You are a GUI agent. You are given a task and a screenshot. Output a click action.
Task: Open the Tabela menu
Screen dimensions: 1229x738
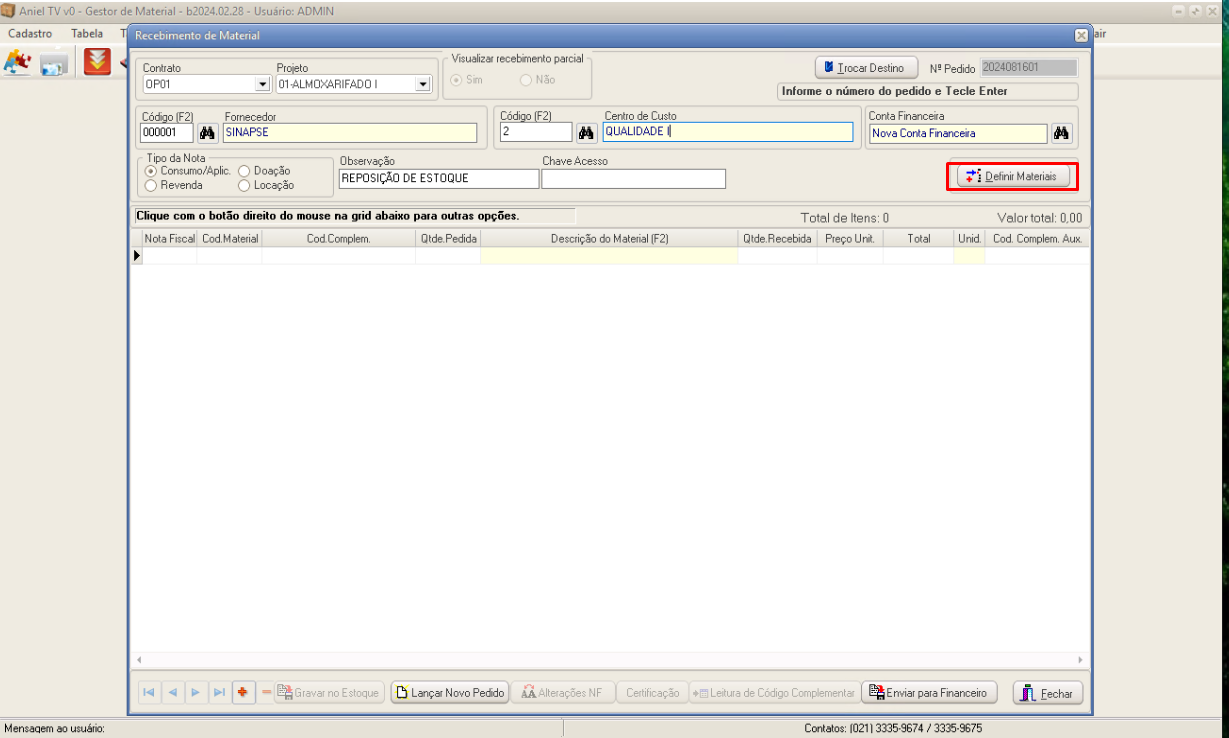coord(87,33)
